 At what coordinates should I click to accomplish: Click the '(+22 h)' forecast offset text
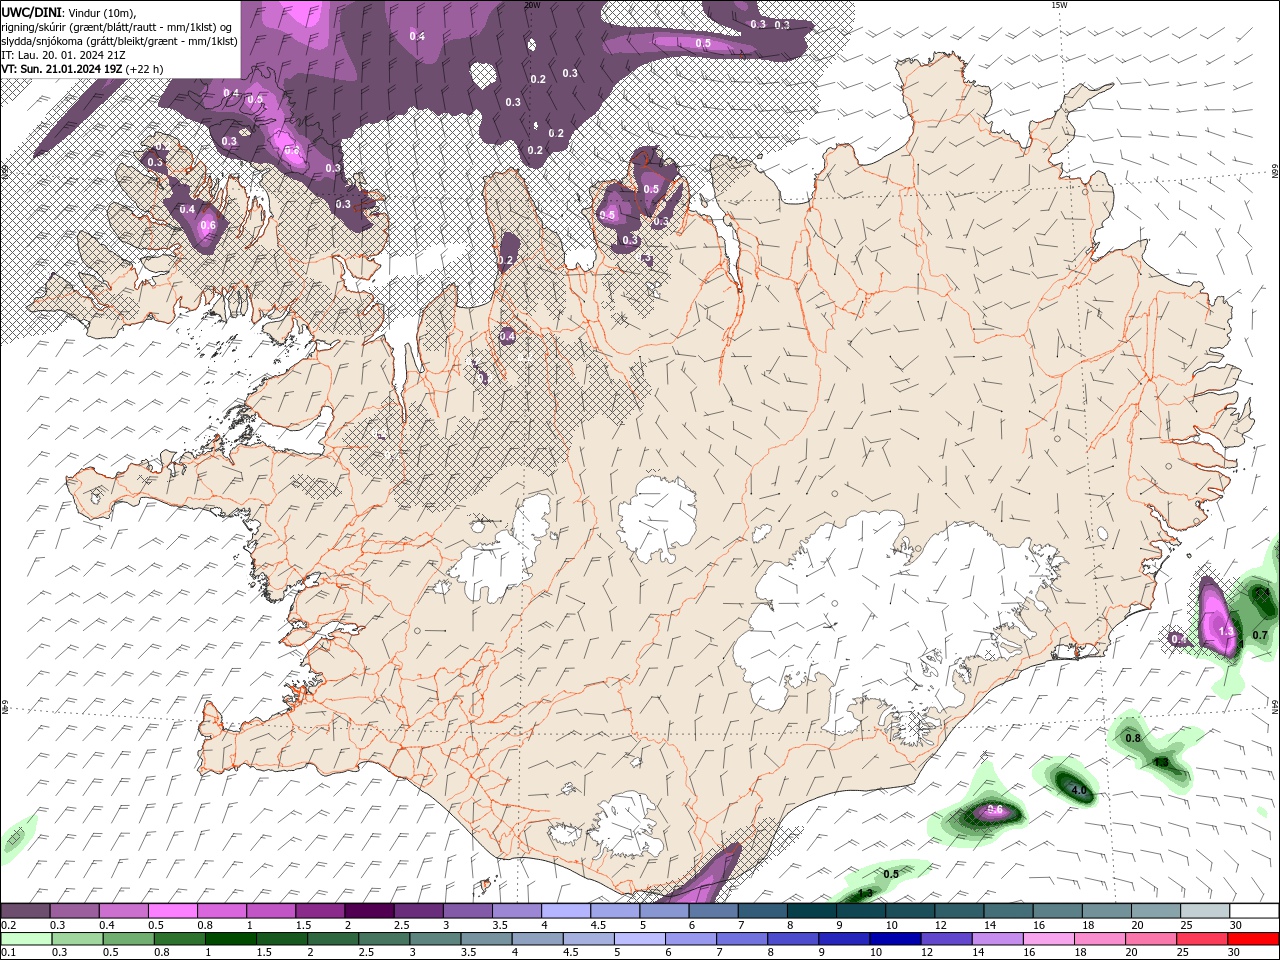tap(145, 69)
